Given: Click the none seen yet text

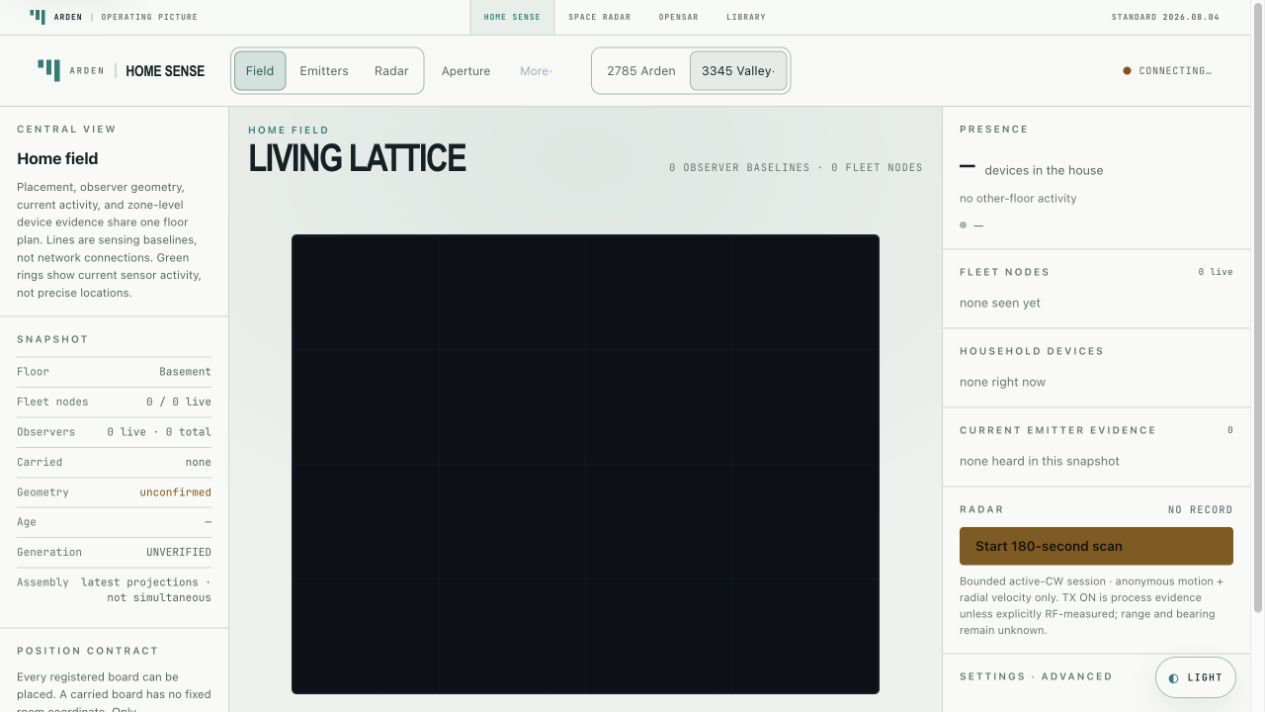Looking at the screenshot, I should (1000, 303).
